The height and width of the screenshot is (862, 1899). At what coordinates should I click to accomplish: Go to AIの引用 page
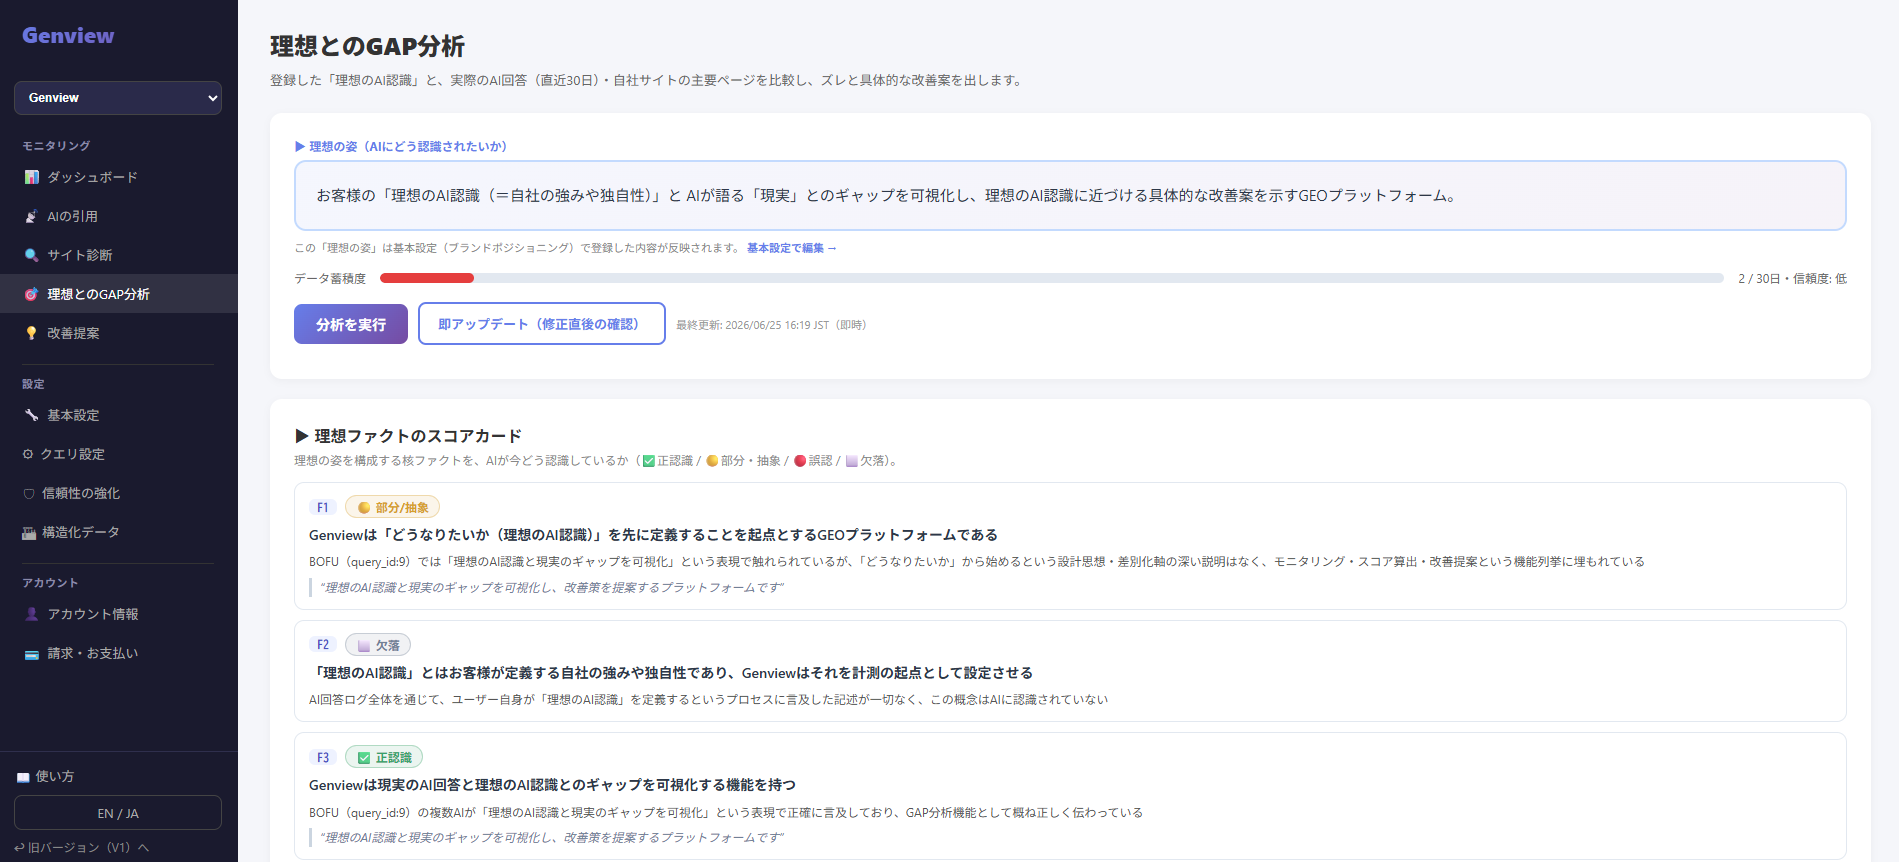coord(118,216)
